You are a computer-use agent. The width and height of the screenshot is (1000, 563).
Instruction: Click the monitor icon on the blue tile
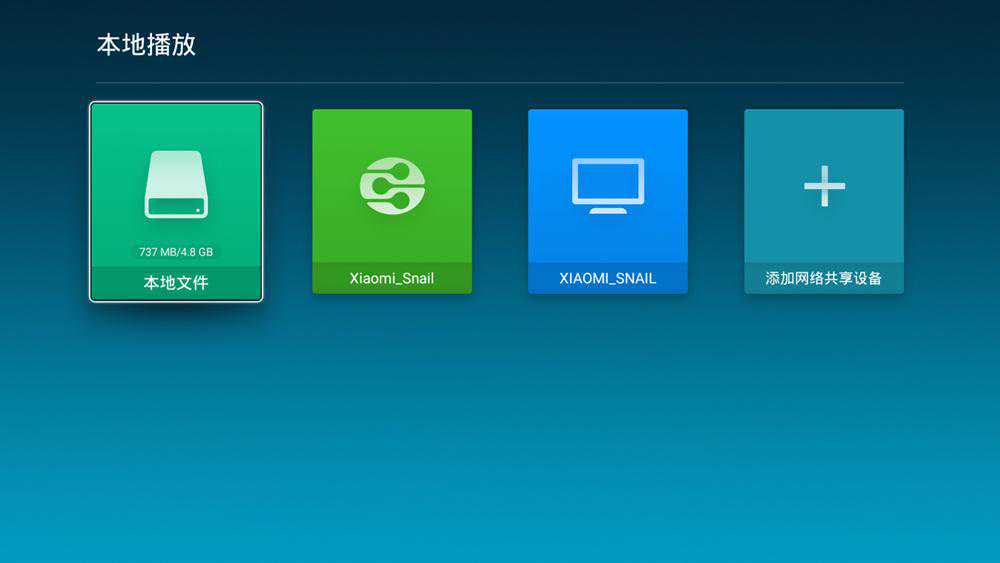(x=608, y=185)
